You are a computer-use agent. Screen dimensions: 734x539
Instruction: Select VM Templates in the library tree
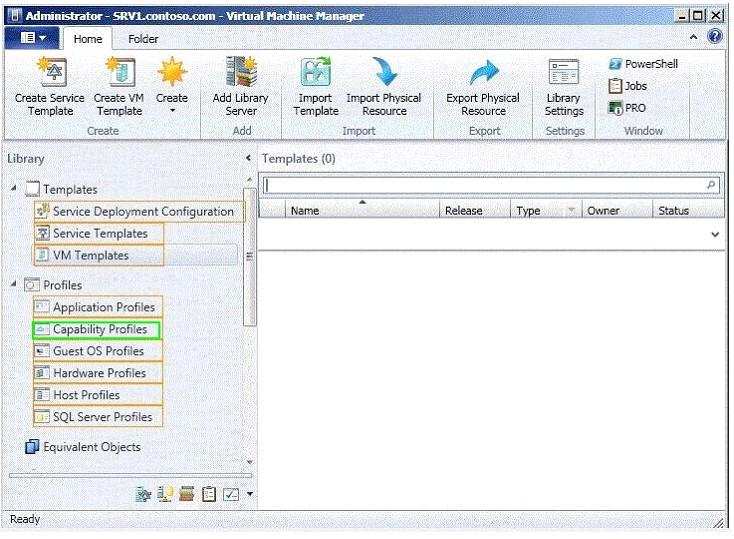99,255
